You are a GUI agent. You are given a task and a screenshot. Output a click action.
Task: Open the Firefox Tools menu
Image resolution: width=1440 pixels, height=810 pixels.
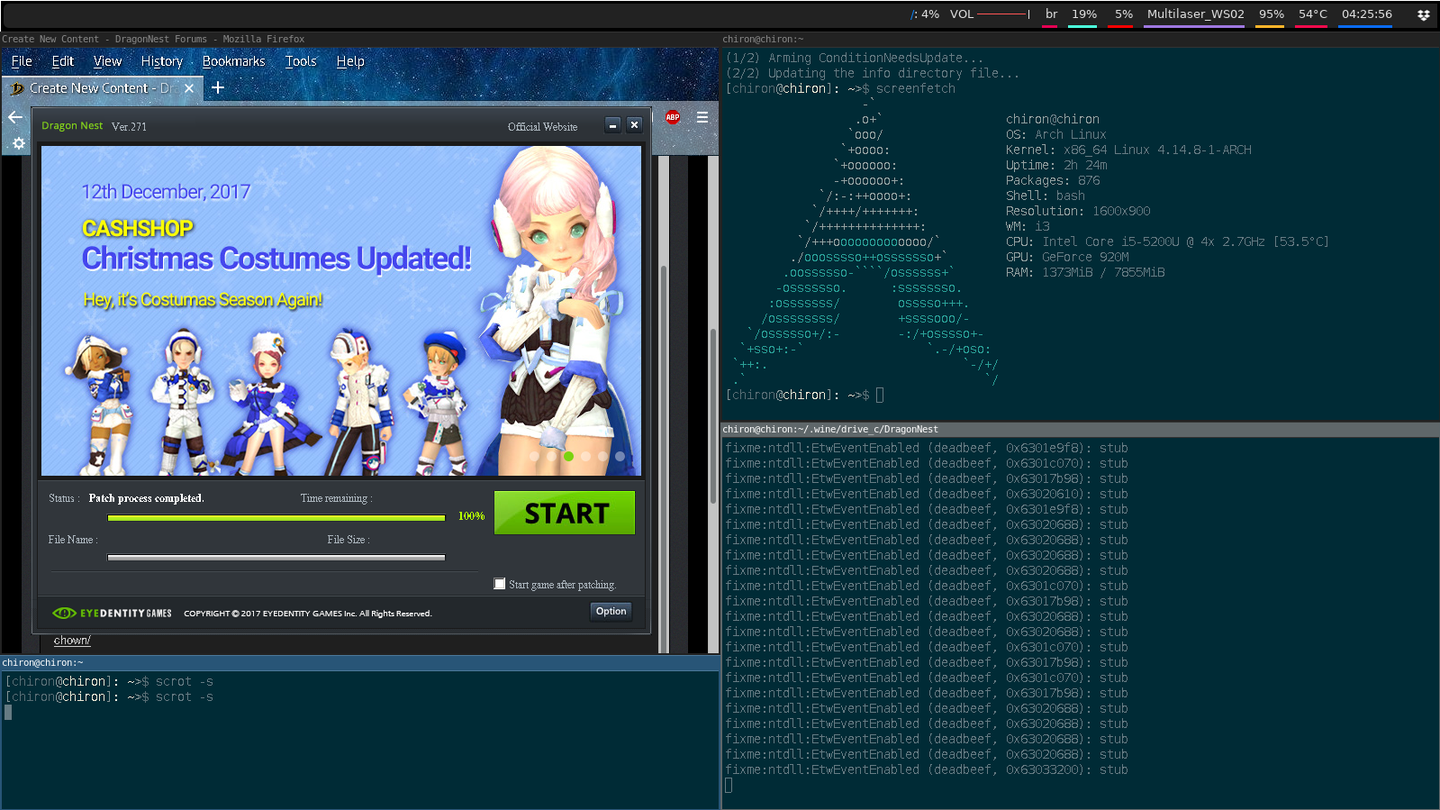coord(301,61)
